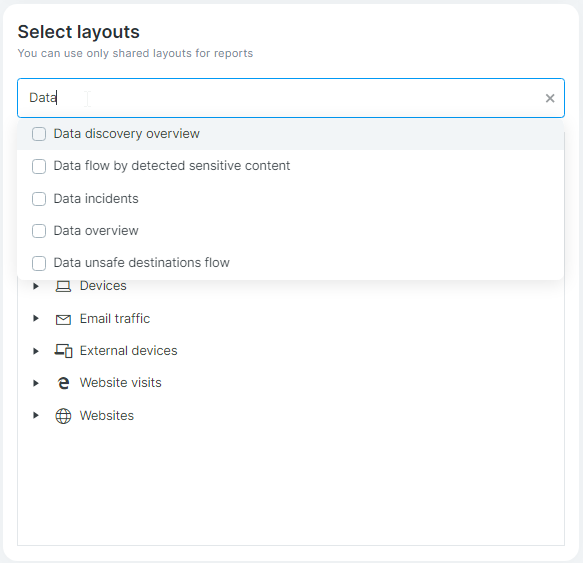Check the Data unsafe destinations flow checkbox
Image resolution: width=583 pixels, height=563 pixels.
point(39,263)
